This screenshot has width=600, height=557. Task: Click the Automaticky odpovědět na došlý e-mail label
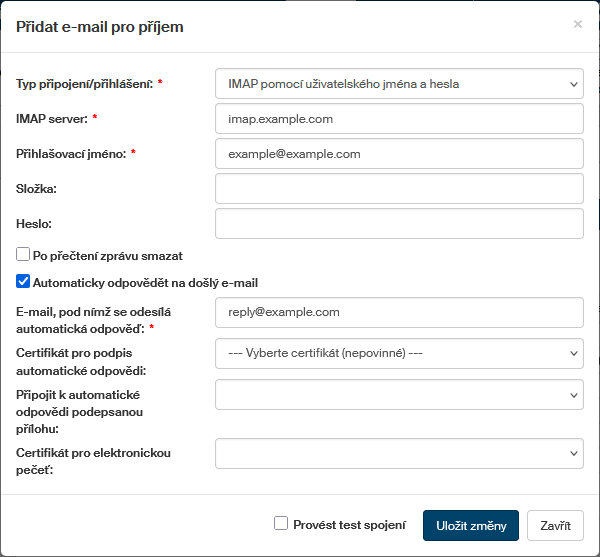145,283
